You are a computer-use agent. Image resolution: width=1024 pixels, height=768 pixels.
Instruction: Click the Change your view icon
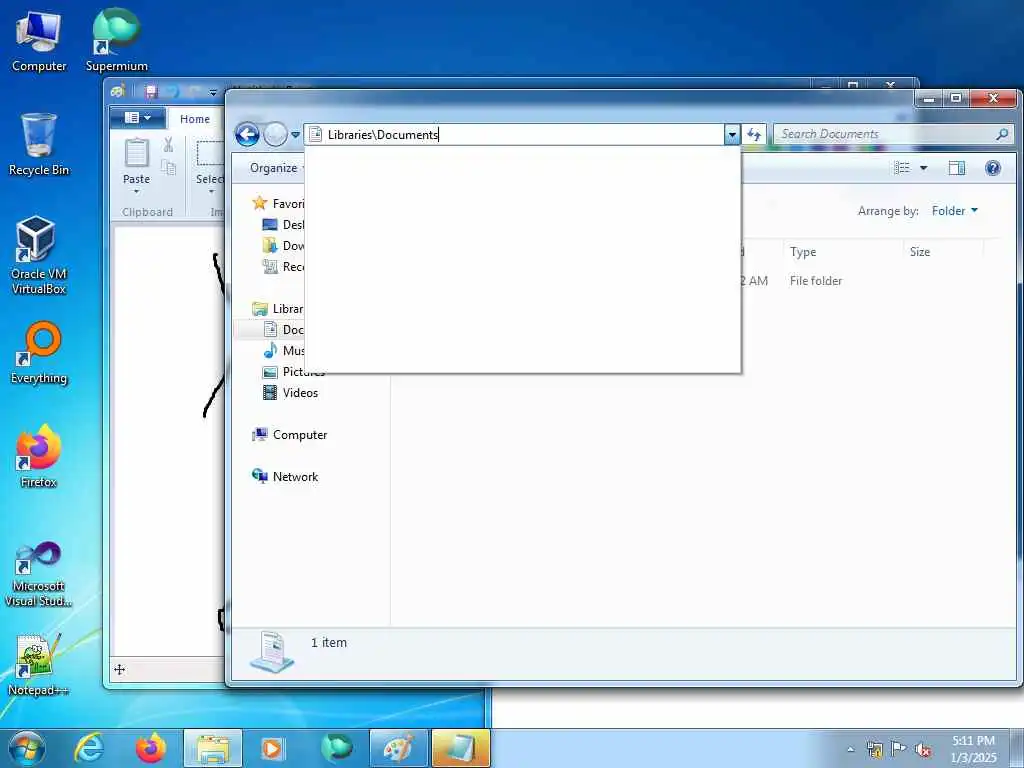(x=902, y=168)
